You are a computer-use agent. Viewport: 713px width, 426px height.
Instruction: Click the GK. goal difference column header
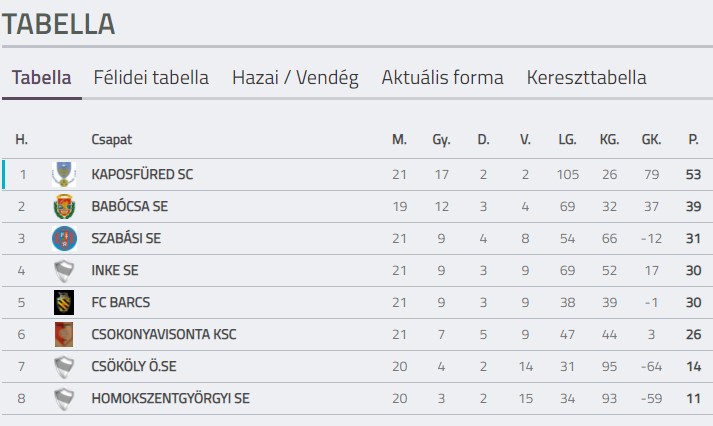(x=652, y=140)
